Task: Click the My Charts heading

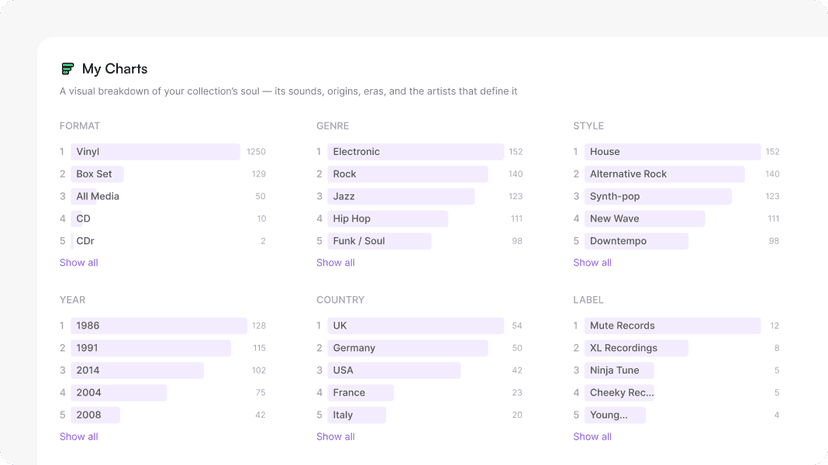Action: pyautogui.click(x=115, y=69)
